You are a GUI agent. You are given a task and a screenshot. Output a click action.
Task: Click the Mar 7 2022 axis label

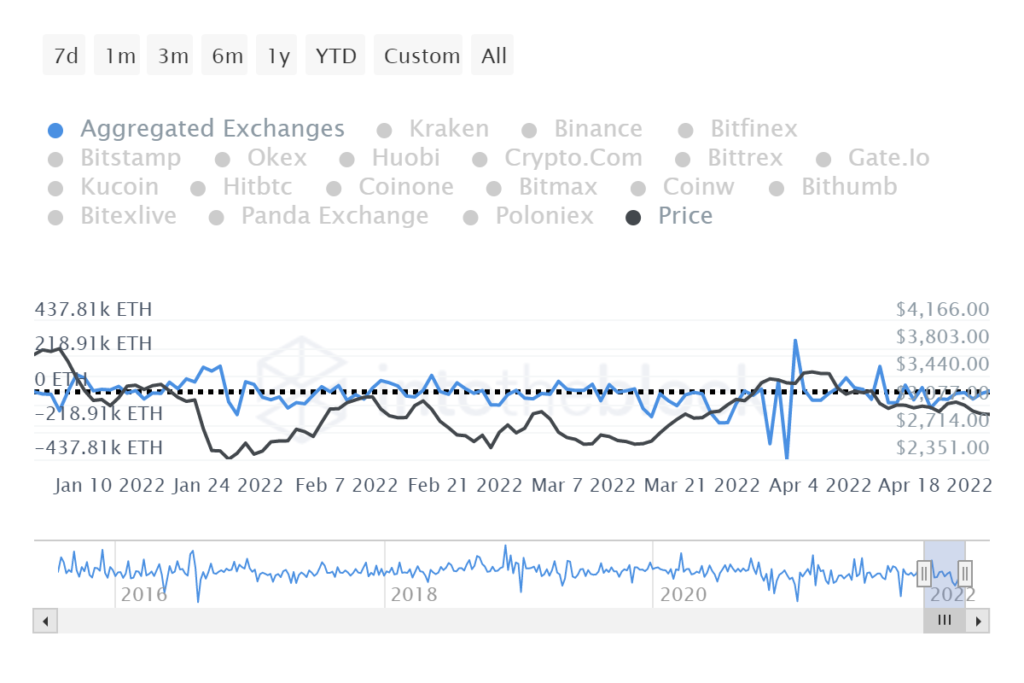point(583,485)
